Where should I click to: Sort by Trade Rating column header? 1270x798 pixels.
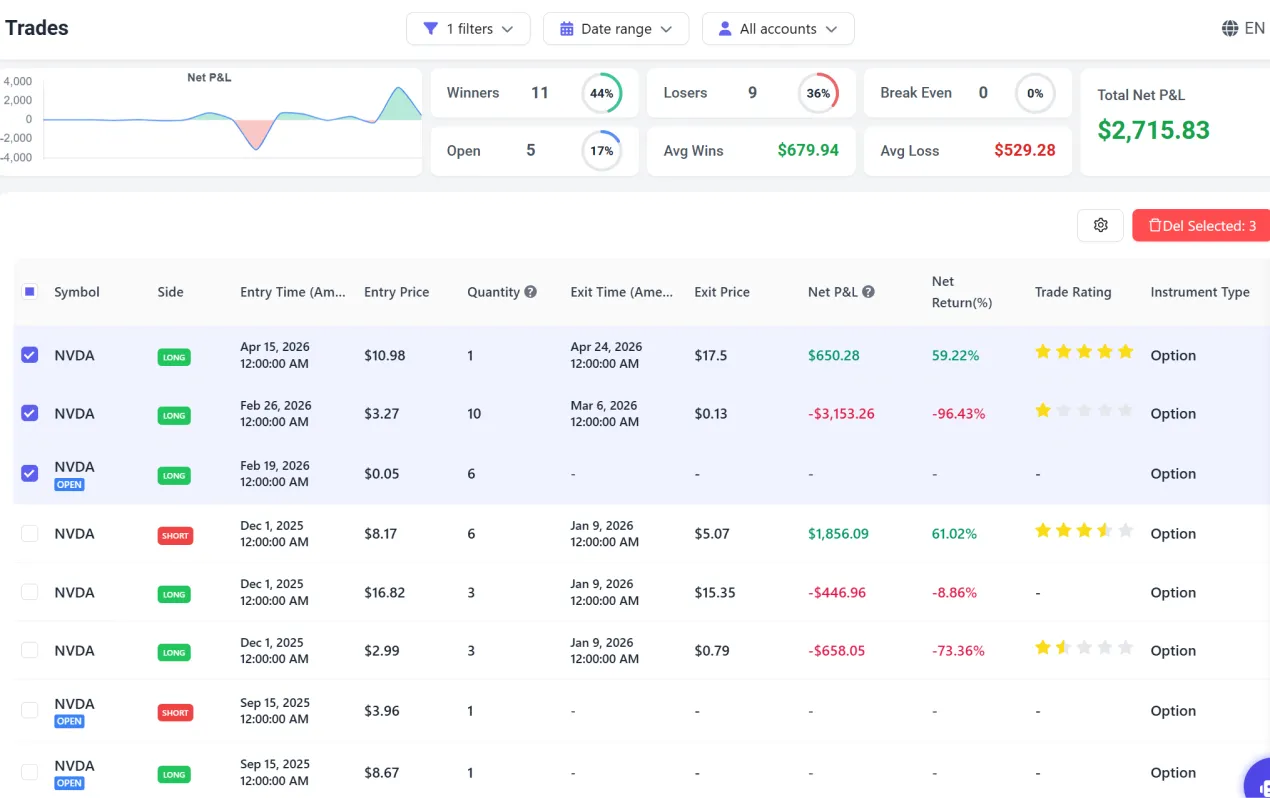point(1073,292)
